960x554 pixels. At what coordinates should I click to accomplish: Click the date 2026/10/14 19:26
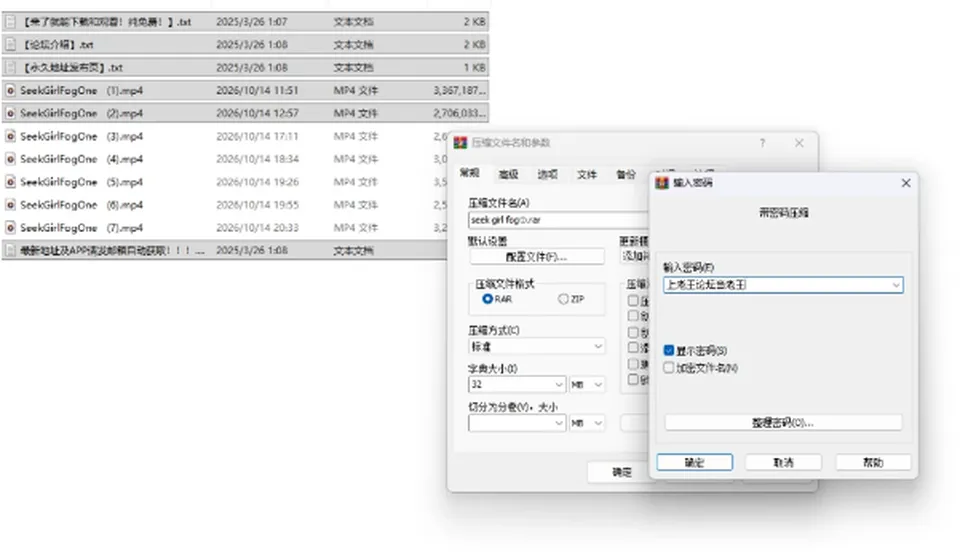[x=257, y=182]
